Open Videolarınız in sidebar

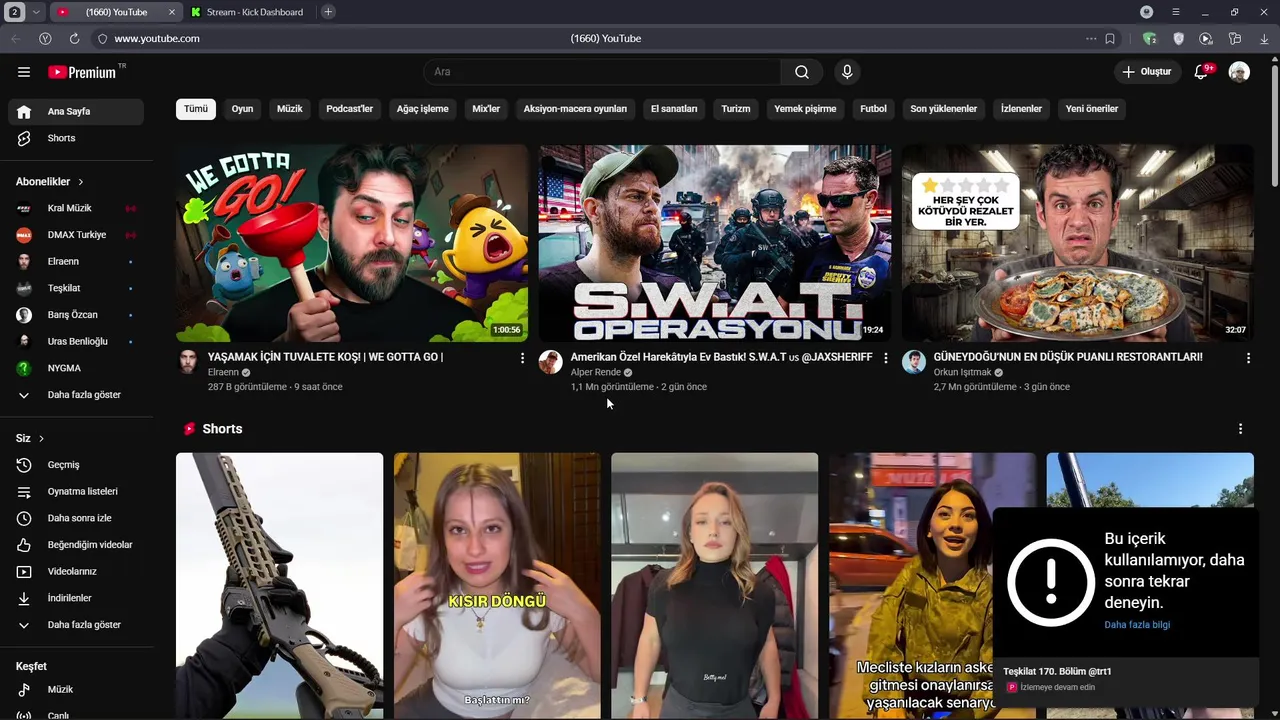[76, 571]
